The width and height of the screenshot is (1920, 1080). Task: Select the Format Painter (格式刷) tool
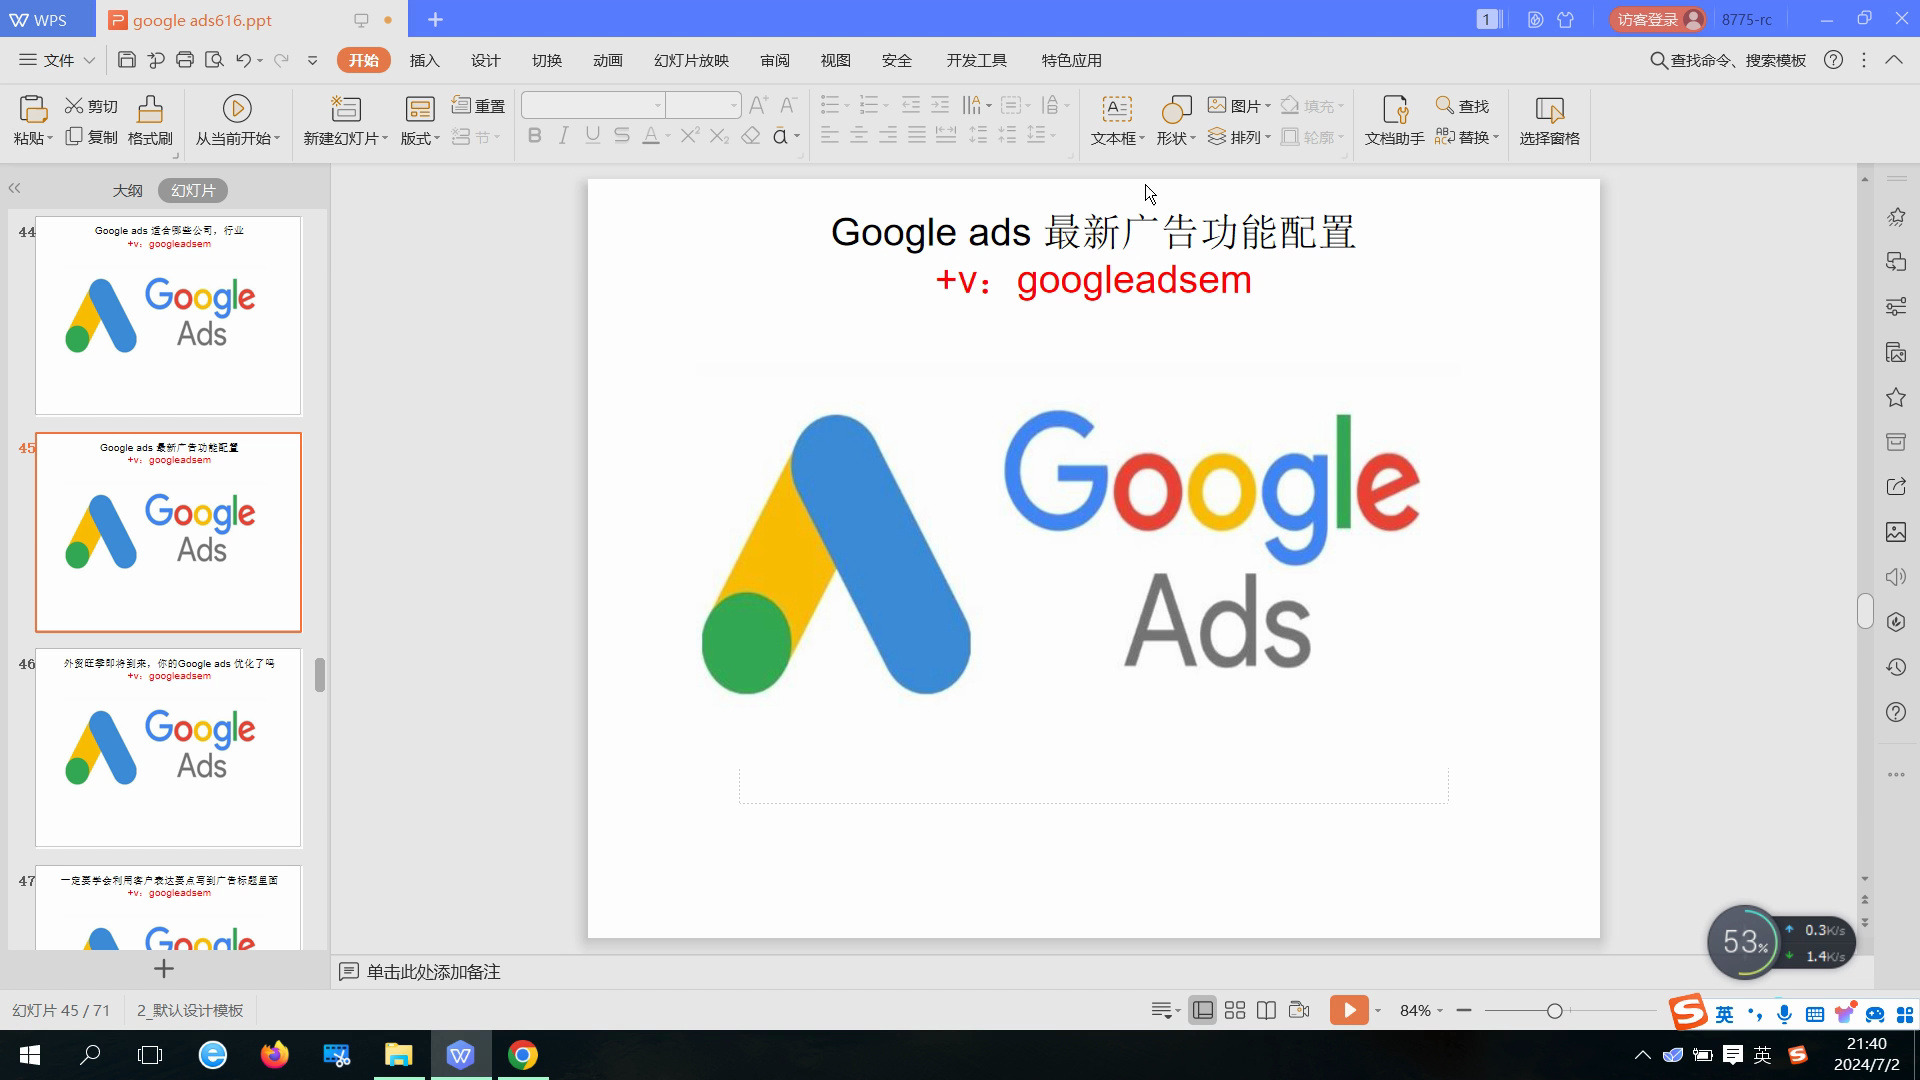coord(150,121)
